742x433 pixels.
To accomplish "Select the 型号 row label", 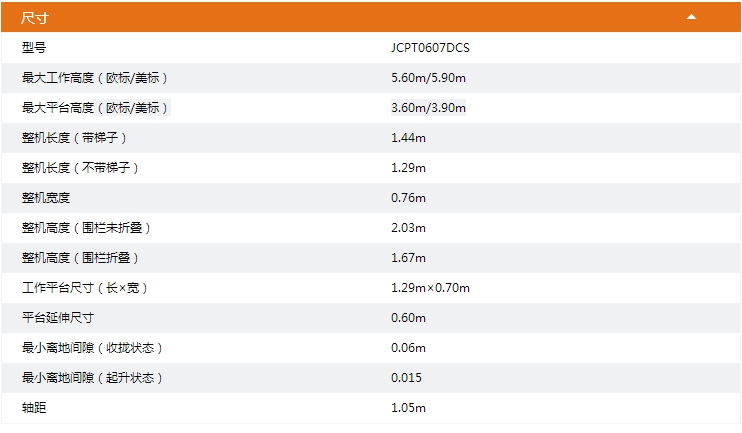I will pyautogui.click(x=34, y=47).
